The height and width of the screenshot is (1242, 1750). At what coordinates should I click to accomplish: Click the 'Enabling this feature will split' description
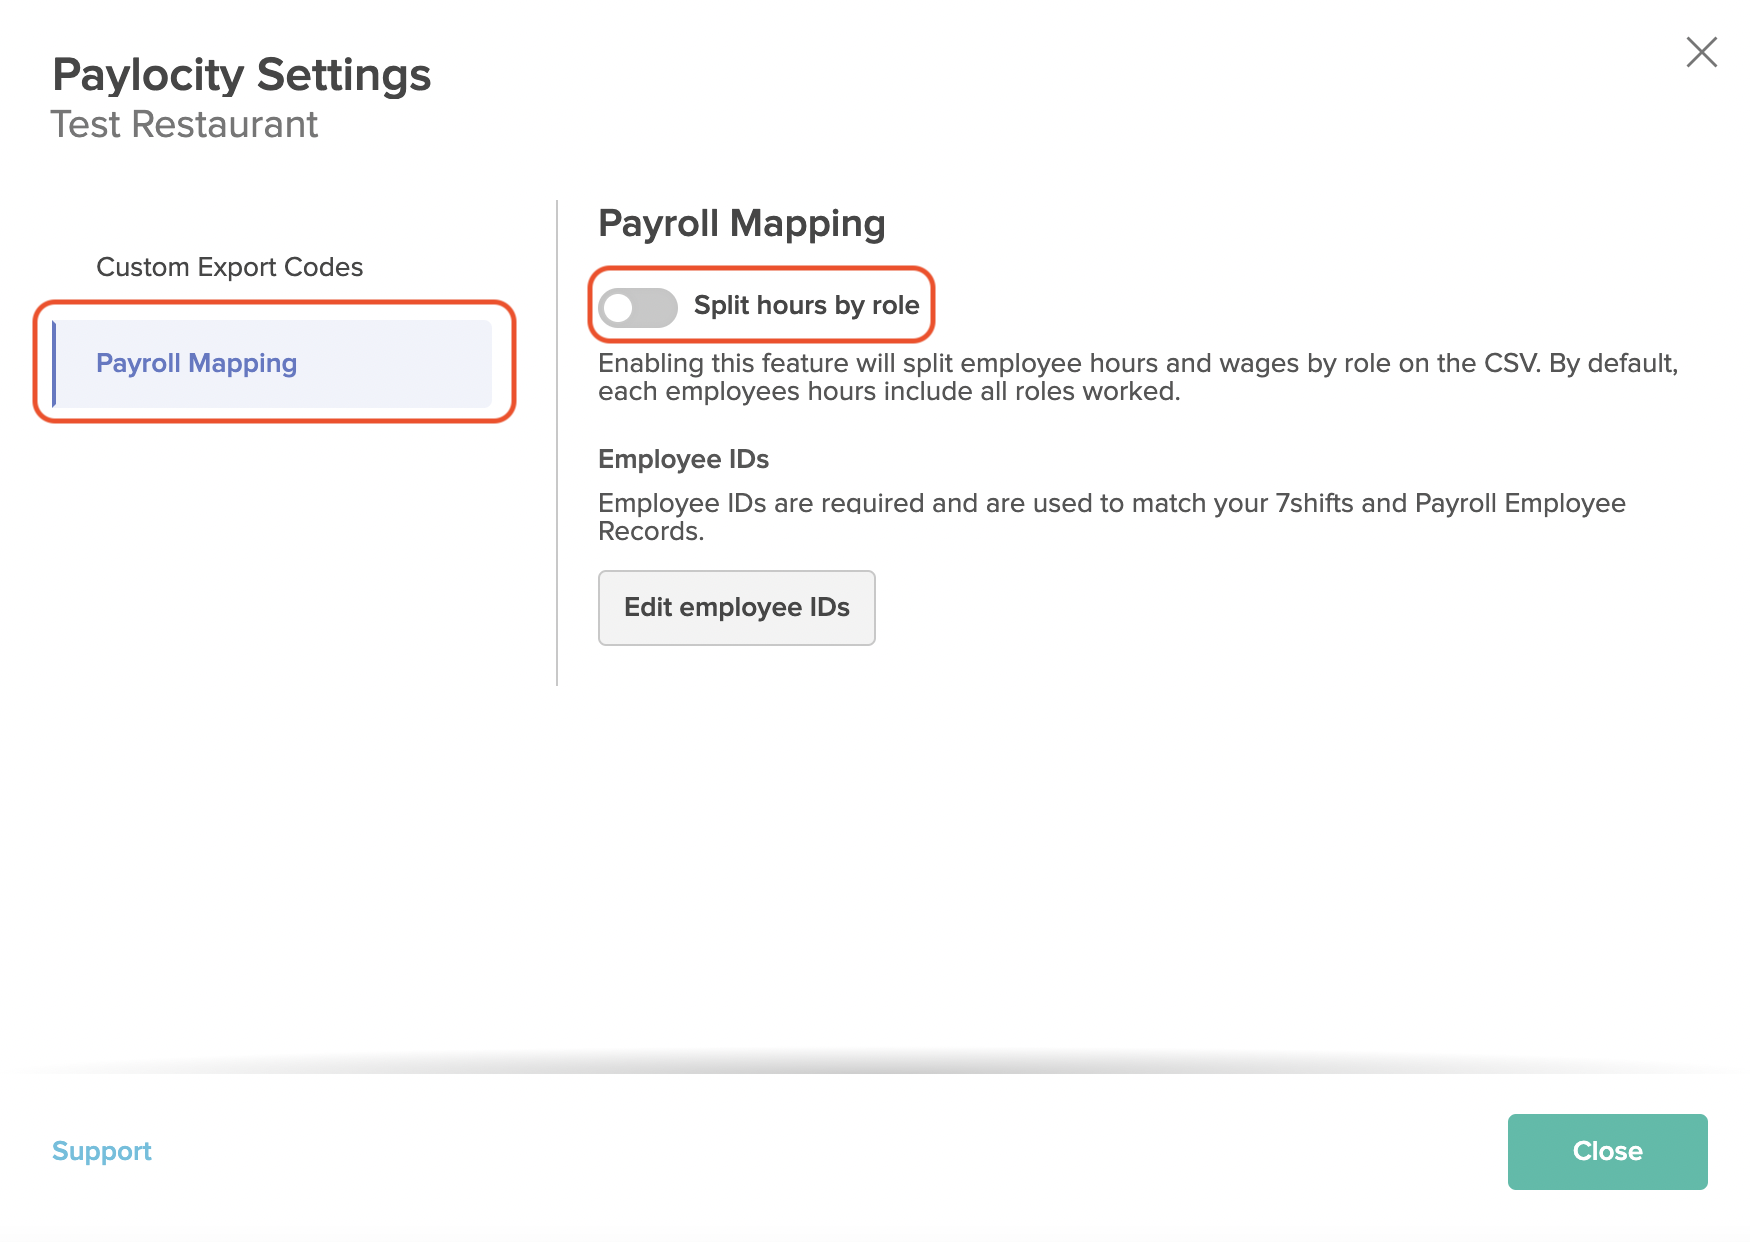pos(1138,377)
